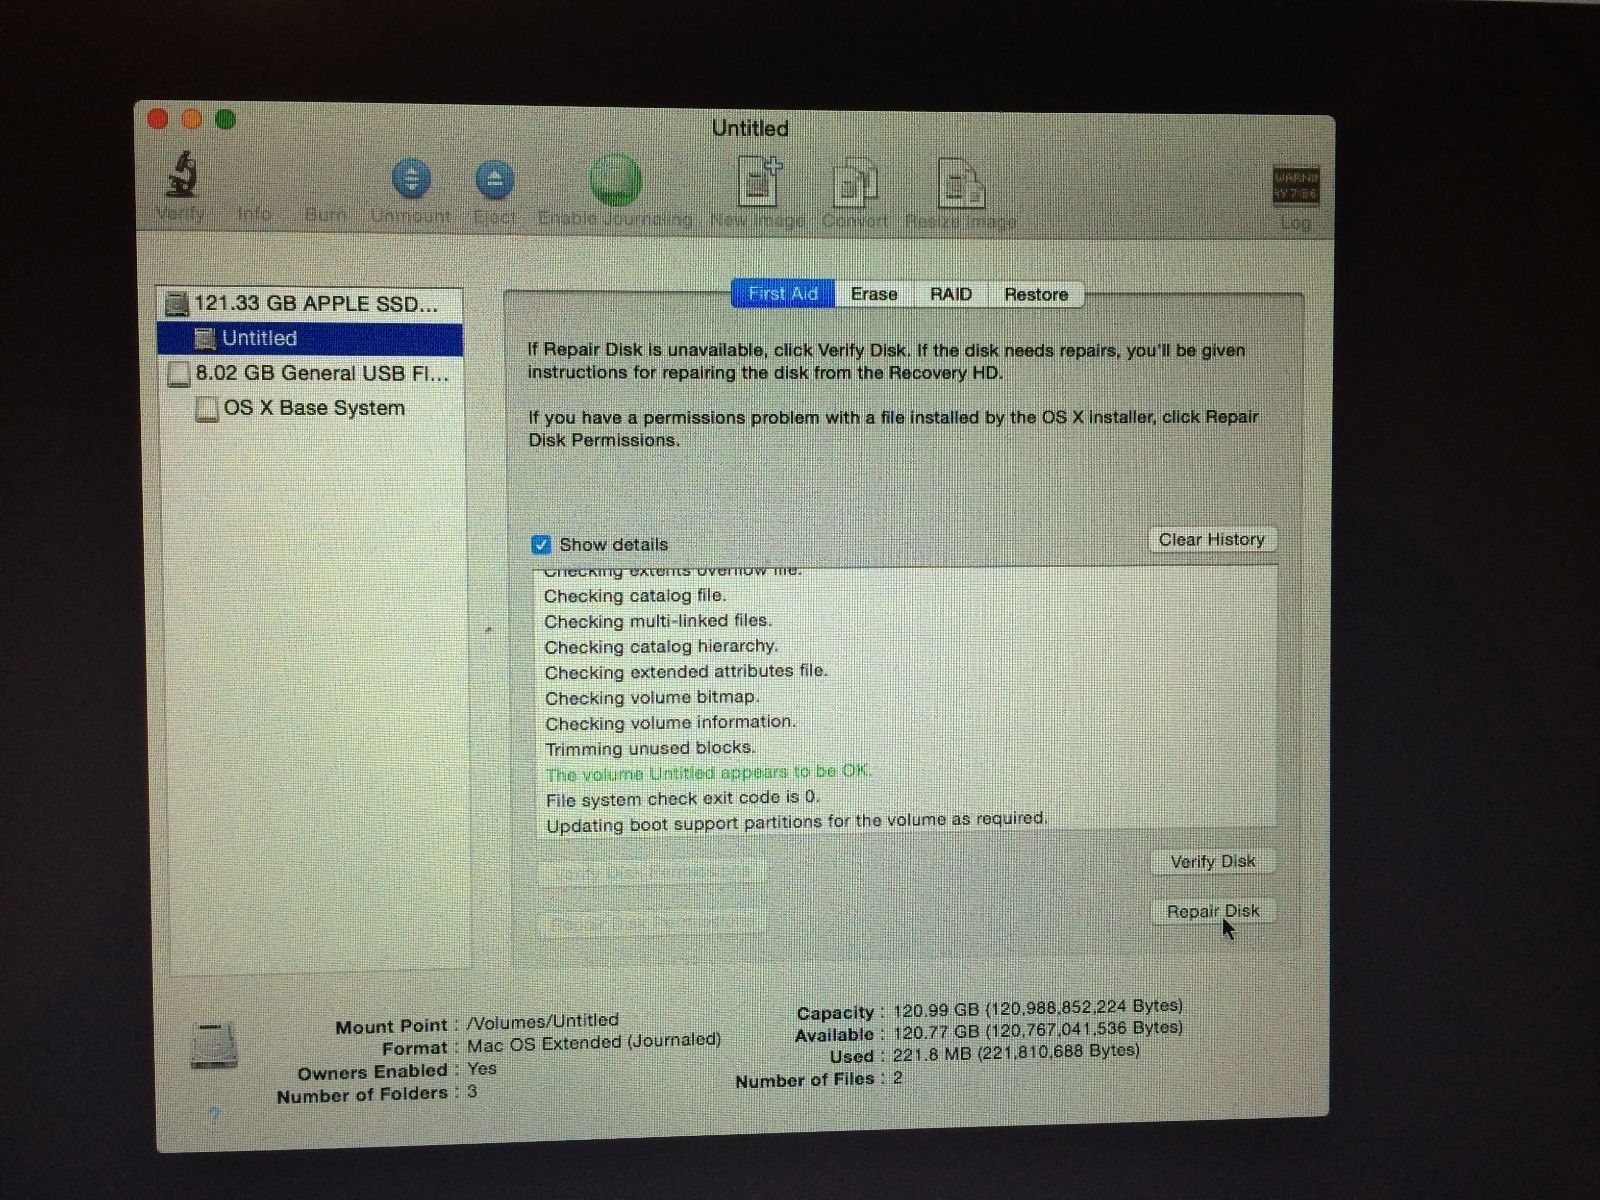Click the Verify microscope toolbar icon
This screenshot has width=1600, height=1200.
tap(181, 175)
